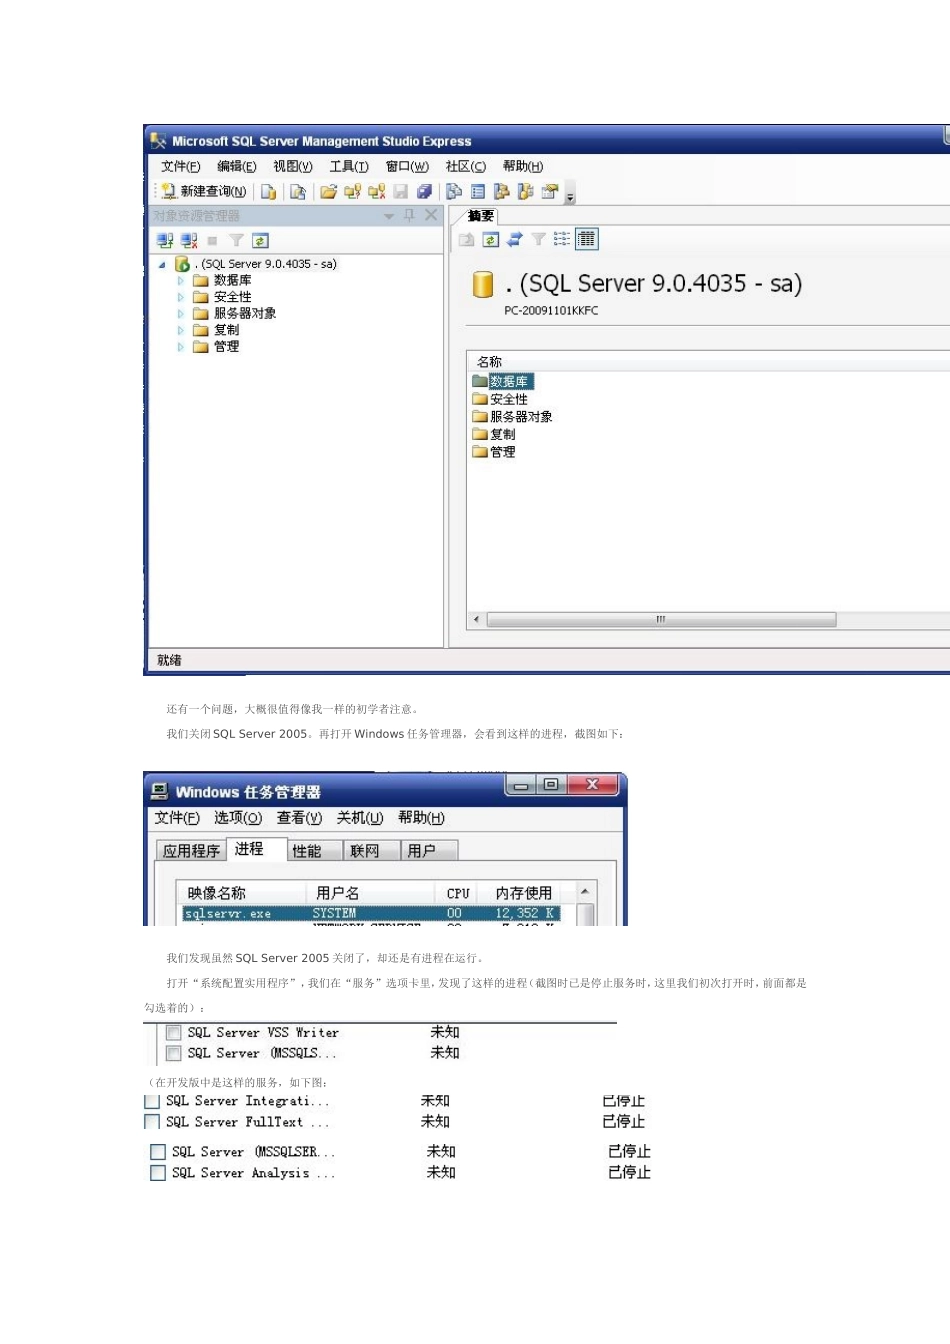Click the Stop icon in Object Explorer
Image resolution: width=950 pixels, height=1344 pixels.
click(x=212, y=240)
